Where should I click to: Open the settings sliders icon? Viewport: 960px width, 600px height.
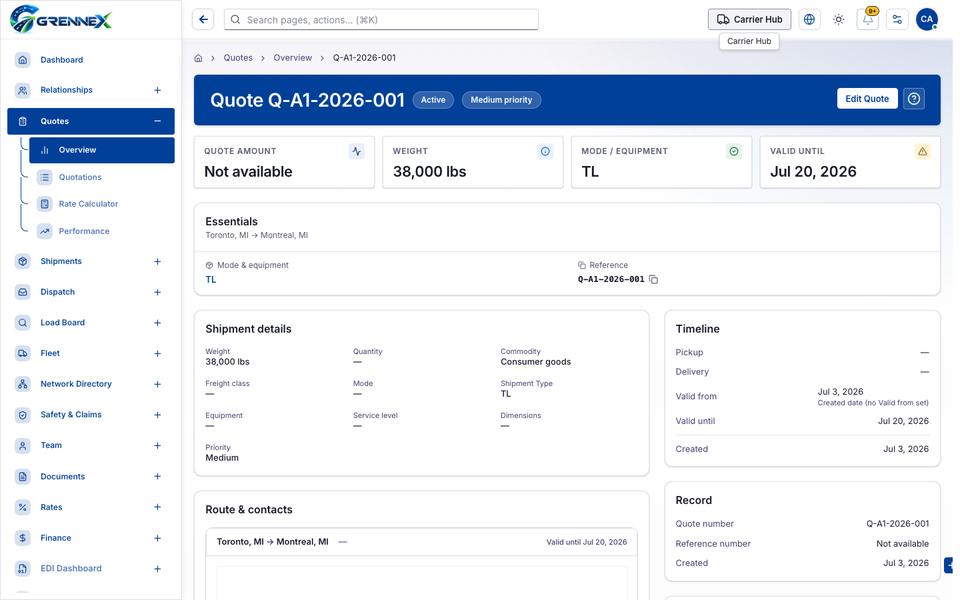point(898,20)
